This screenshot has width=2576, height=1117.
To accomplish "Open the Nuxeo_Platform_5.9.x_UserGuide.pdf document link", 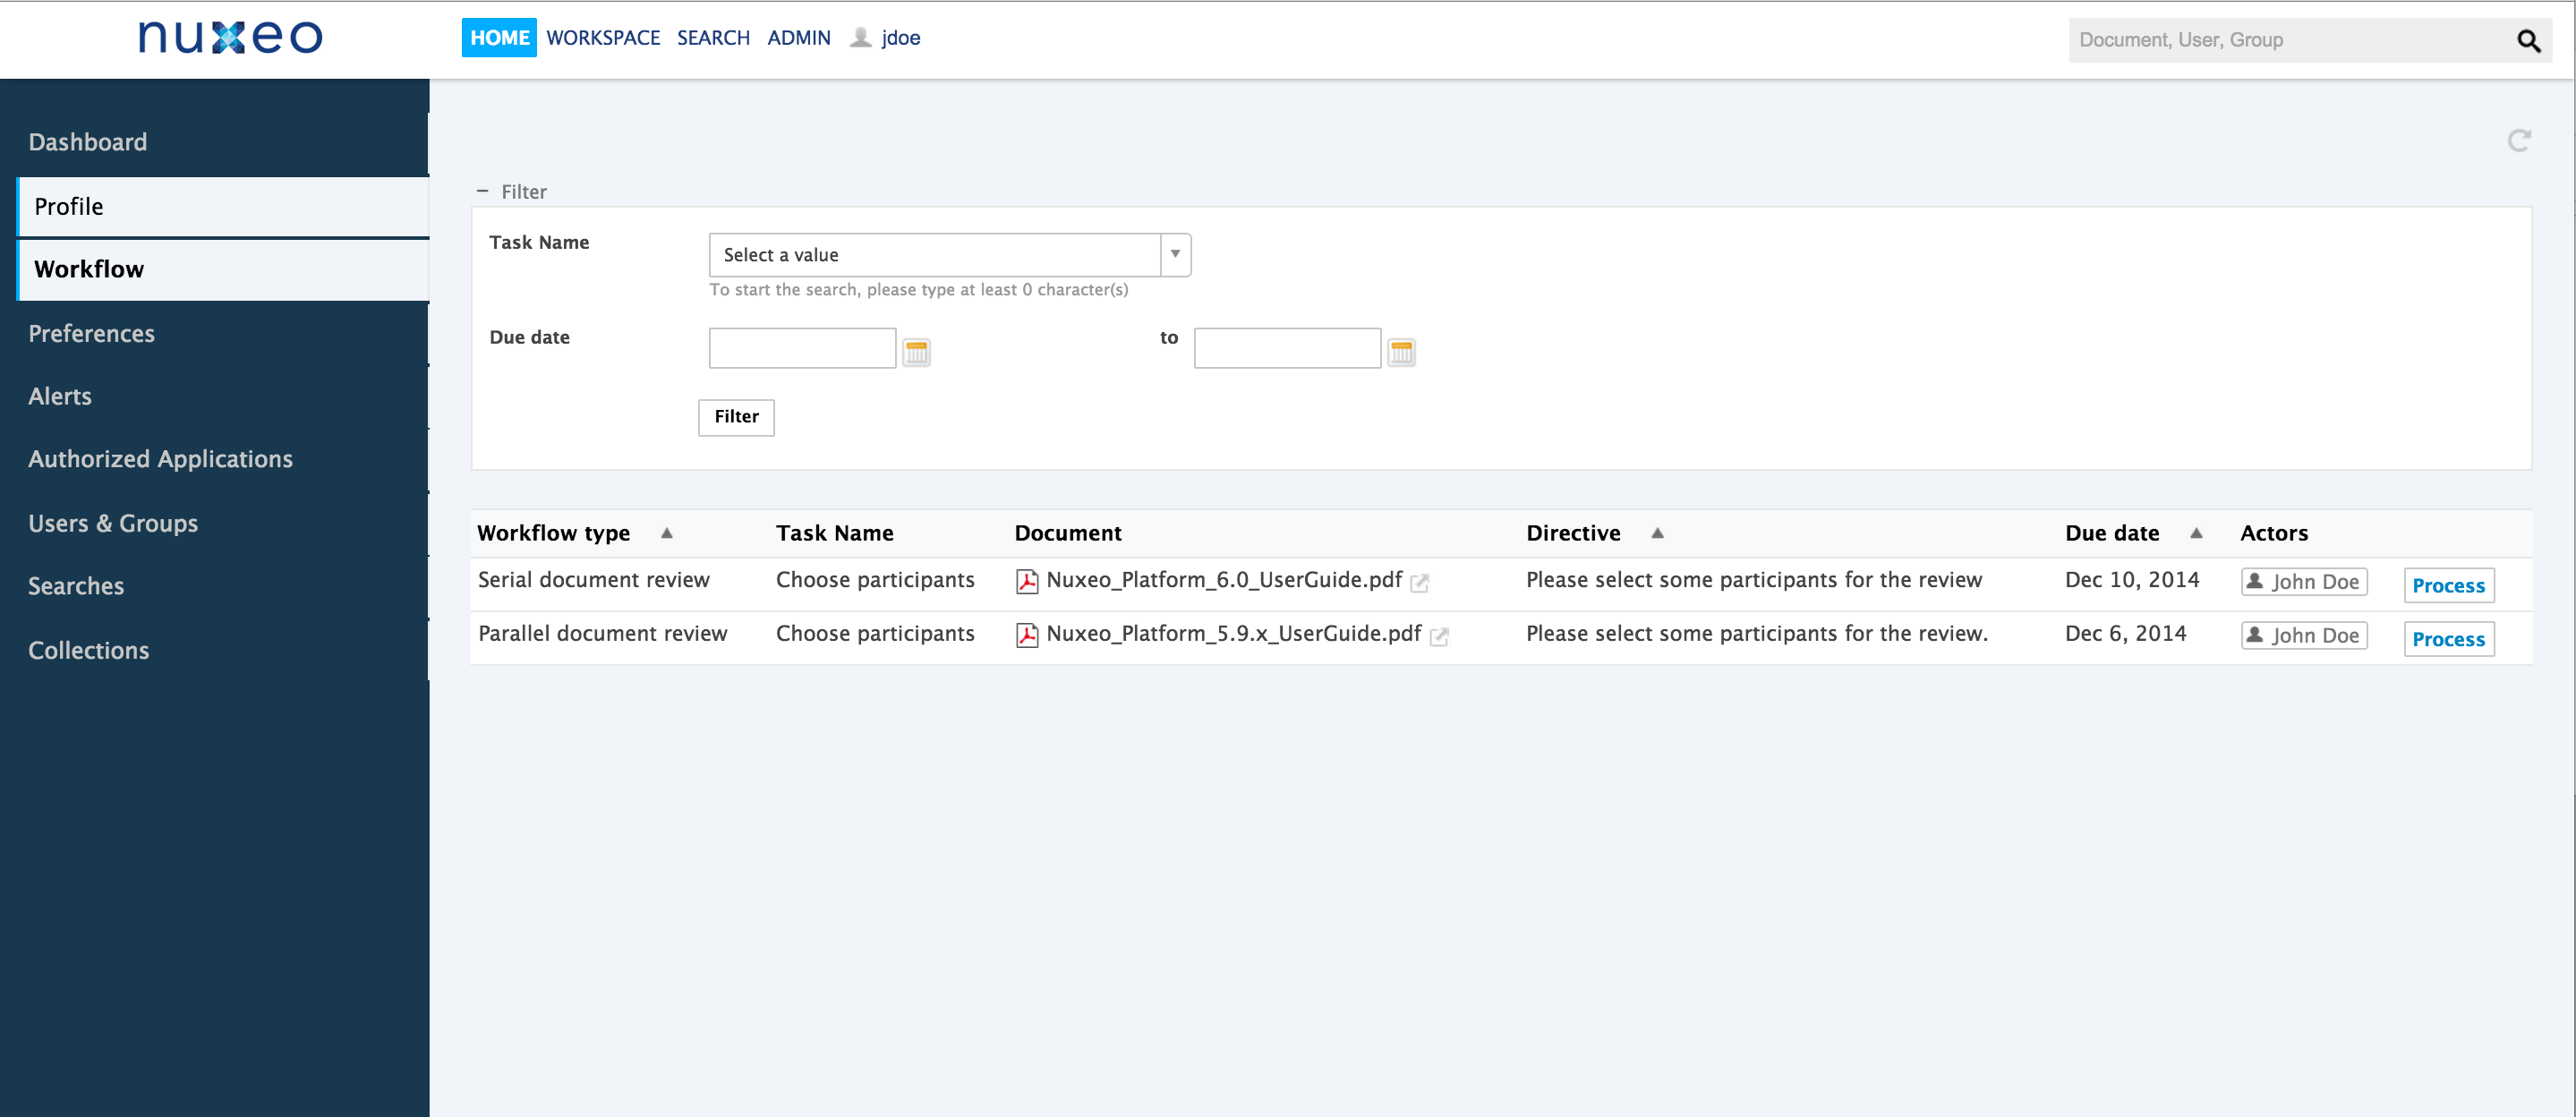I will [x=1233, y=635].
